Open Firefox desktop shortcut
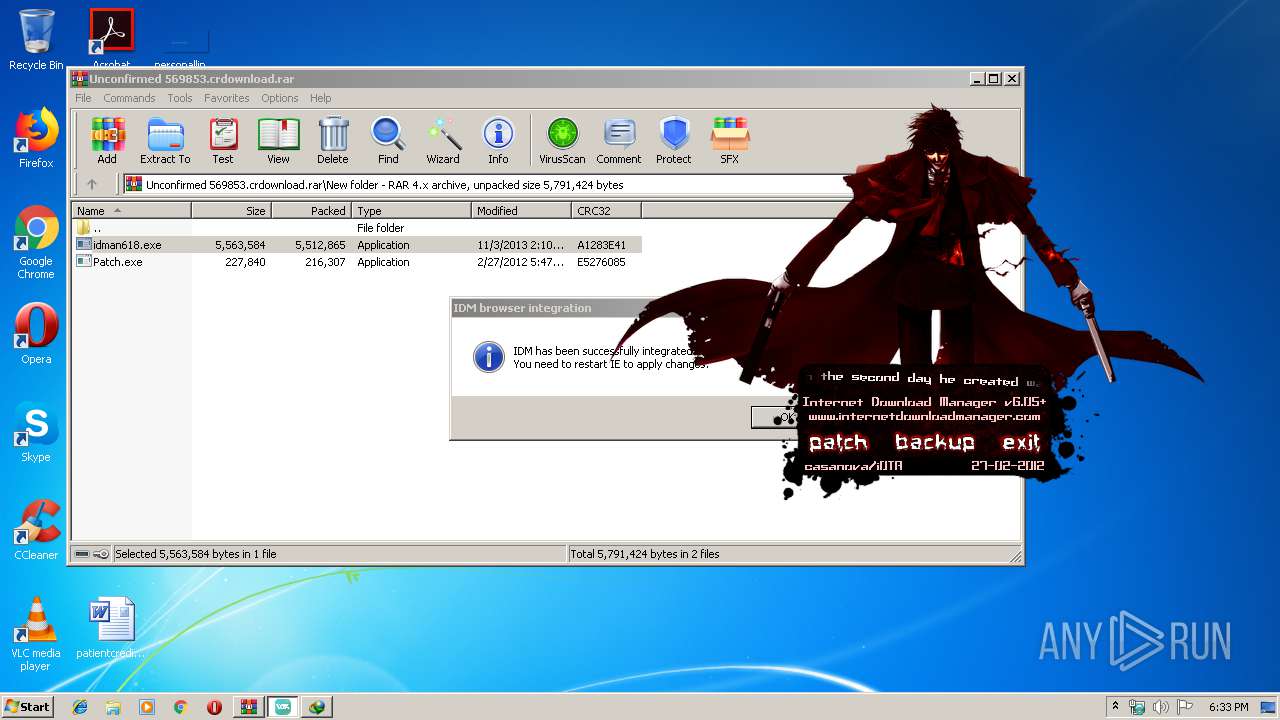 point(36,138)
